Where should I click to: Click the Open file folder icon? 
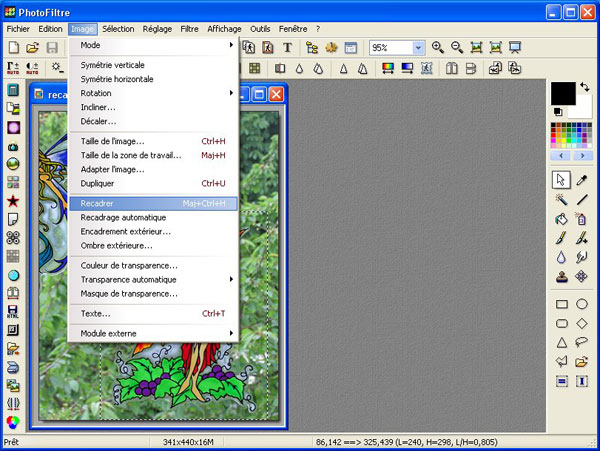pyautogui.click(x=33, y=47)
